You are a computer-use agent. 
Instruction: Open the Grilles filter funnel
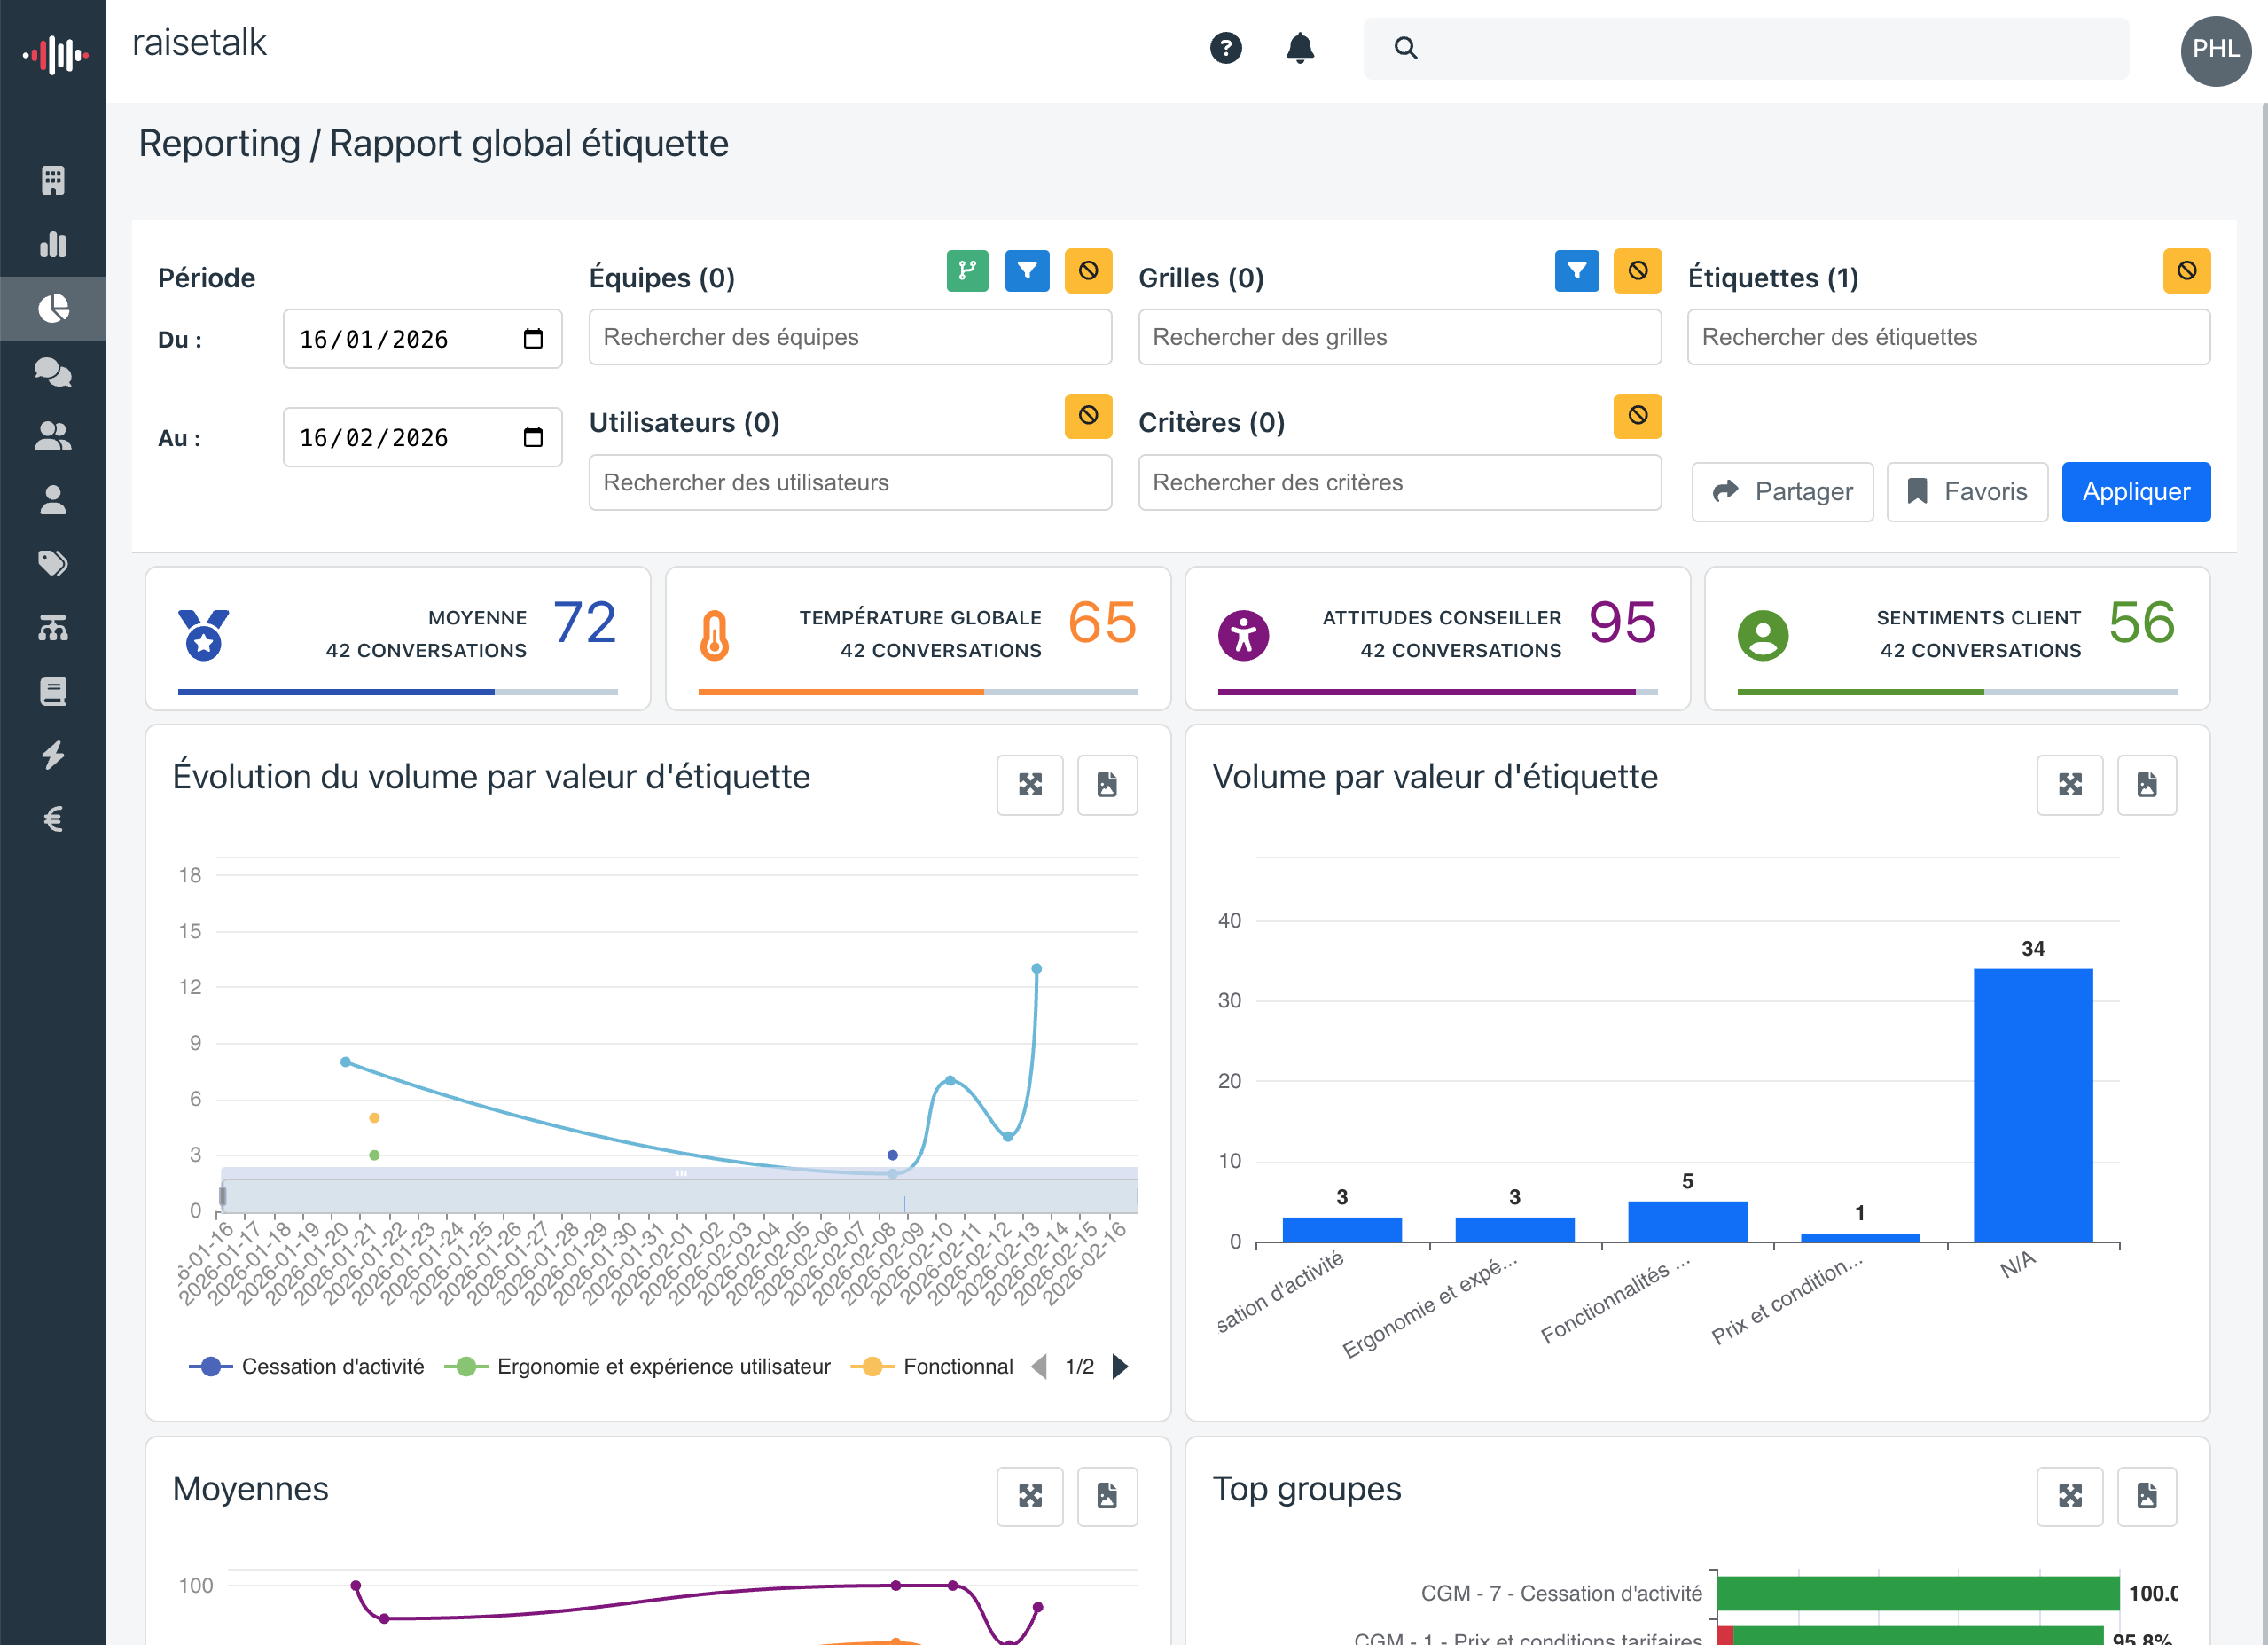tap(1576, 270)
